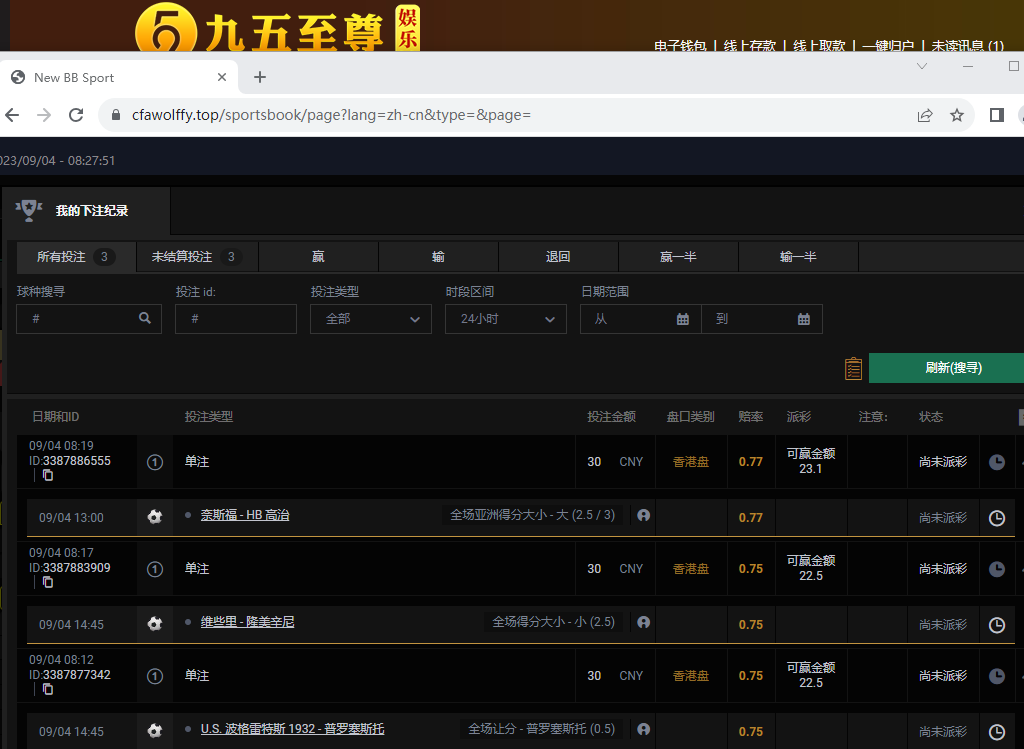Open the 时段区间 dropdown showing 24小时
Image resolution: width=1024 pixels, height=749 pixels.
(506, 319)
